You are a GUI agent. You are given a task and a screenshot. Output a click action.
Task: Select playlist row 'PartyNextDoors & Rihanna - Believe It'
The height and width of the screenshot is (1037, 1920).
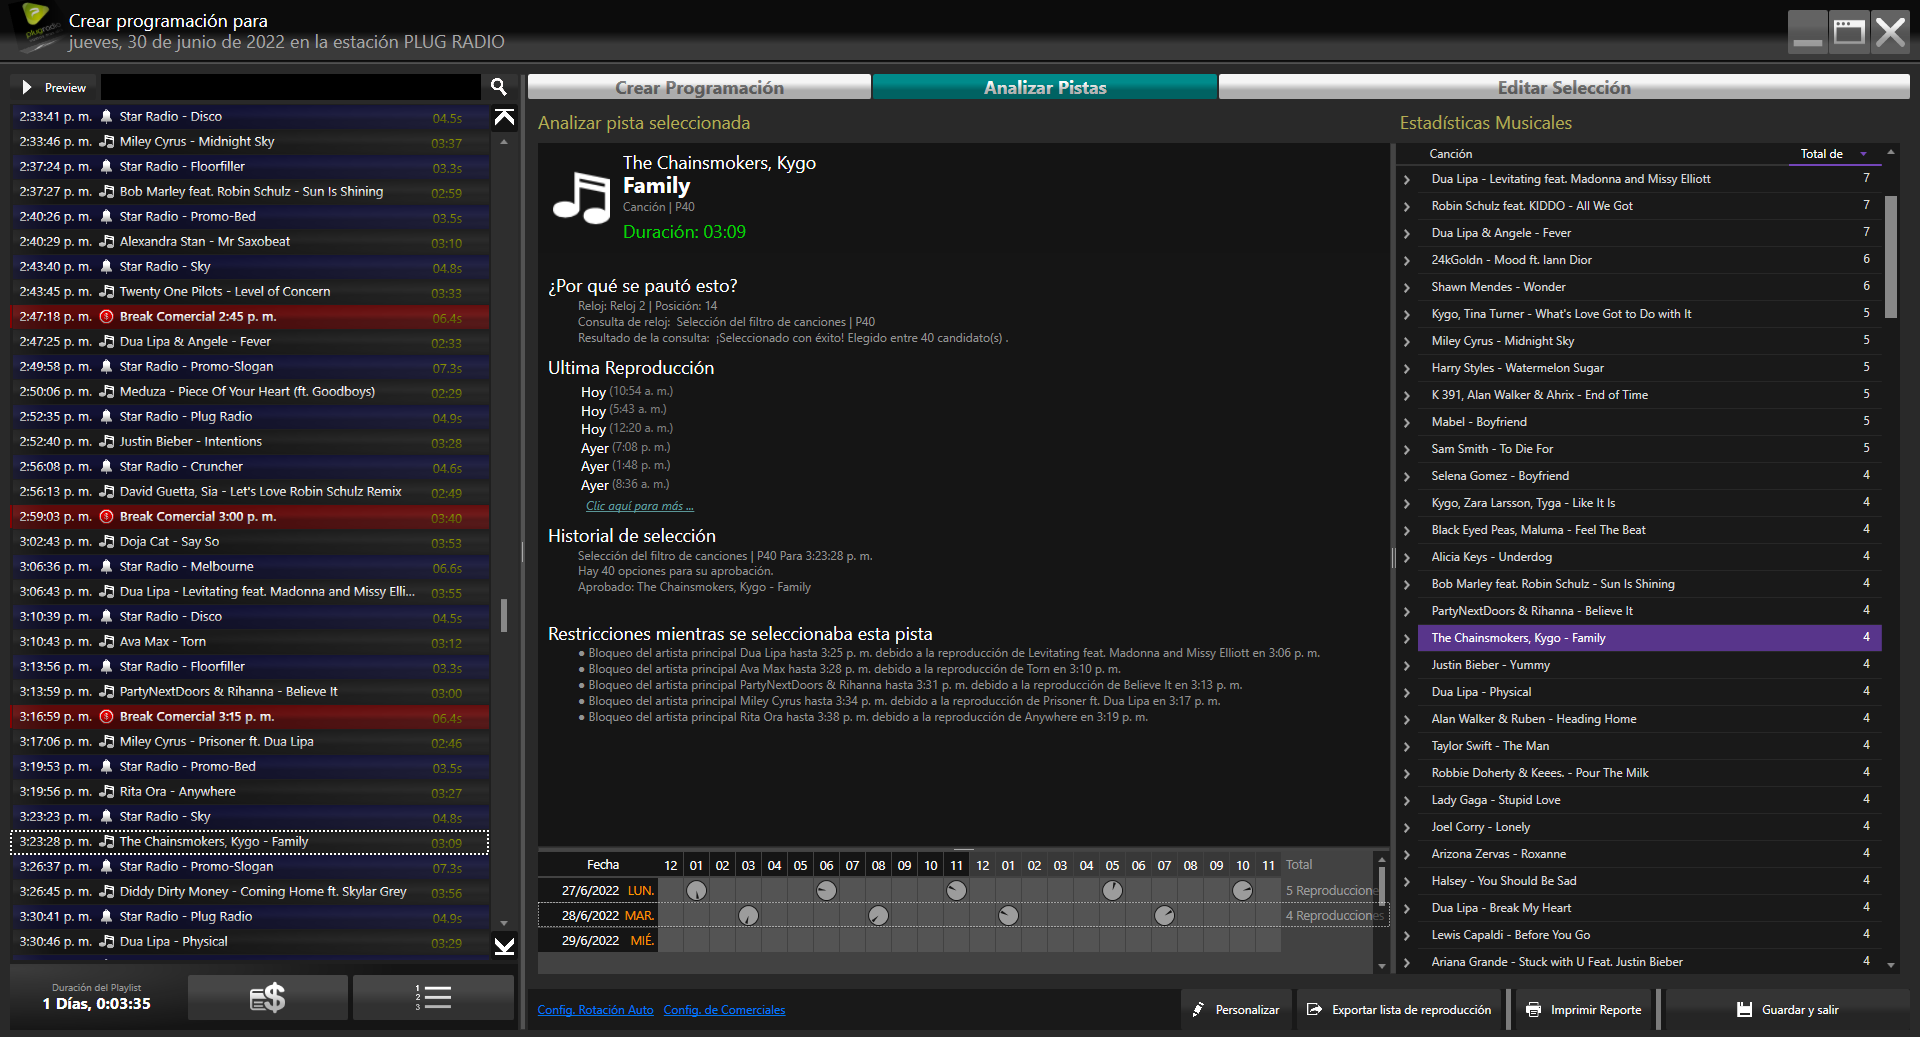250,692
